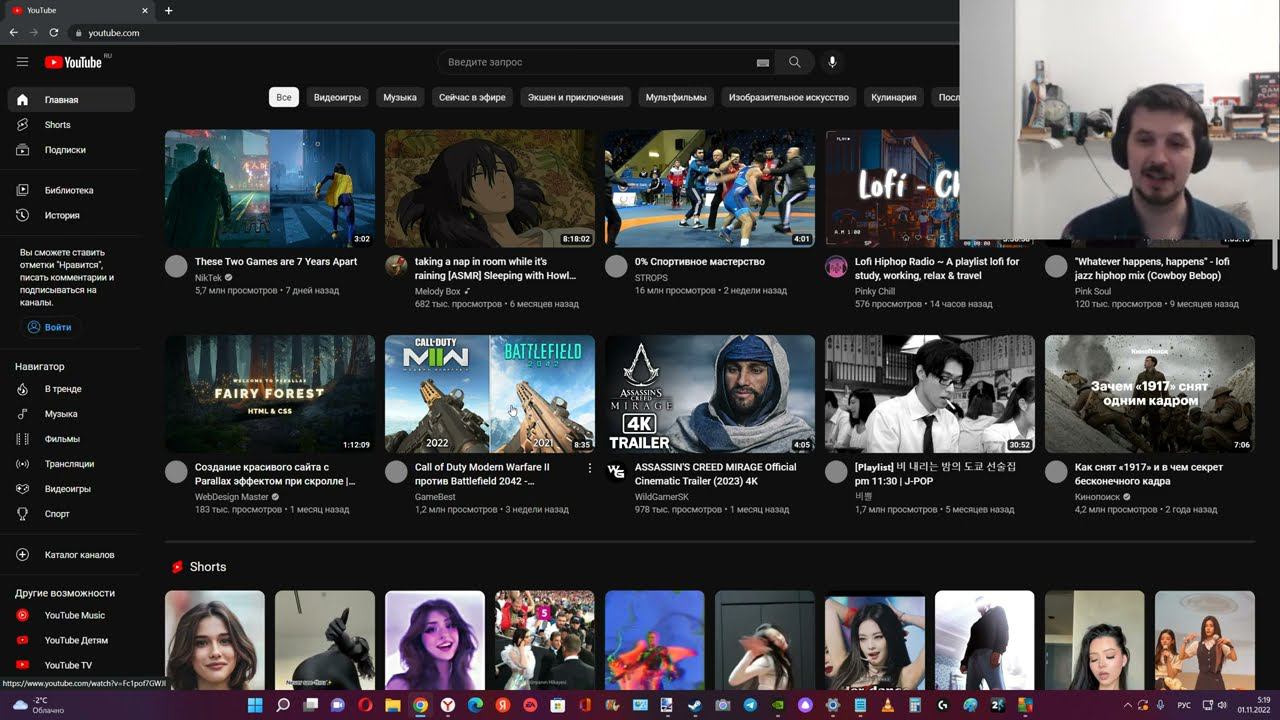Open Трансляции in the navigator

(70, 464)
